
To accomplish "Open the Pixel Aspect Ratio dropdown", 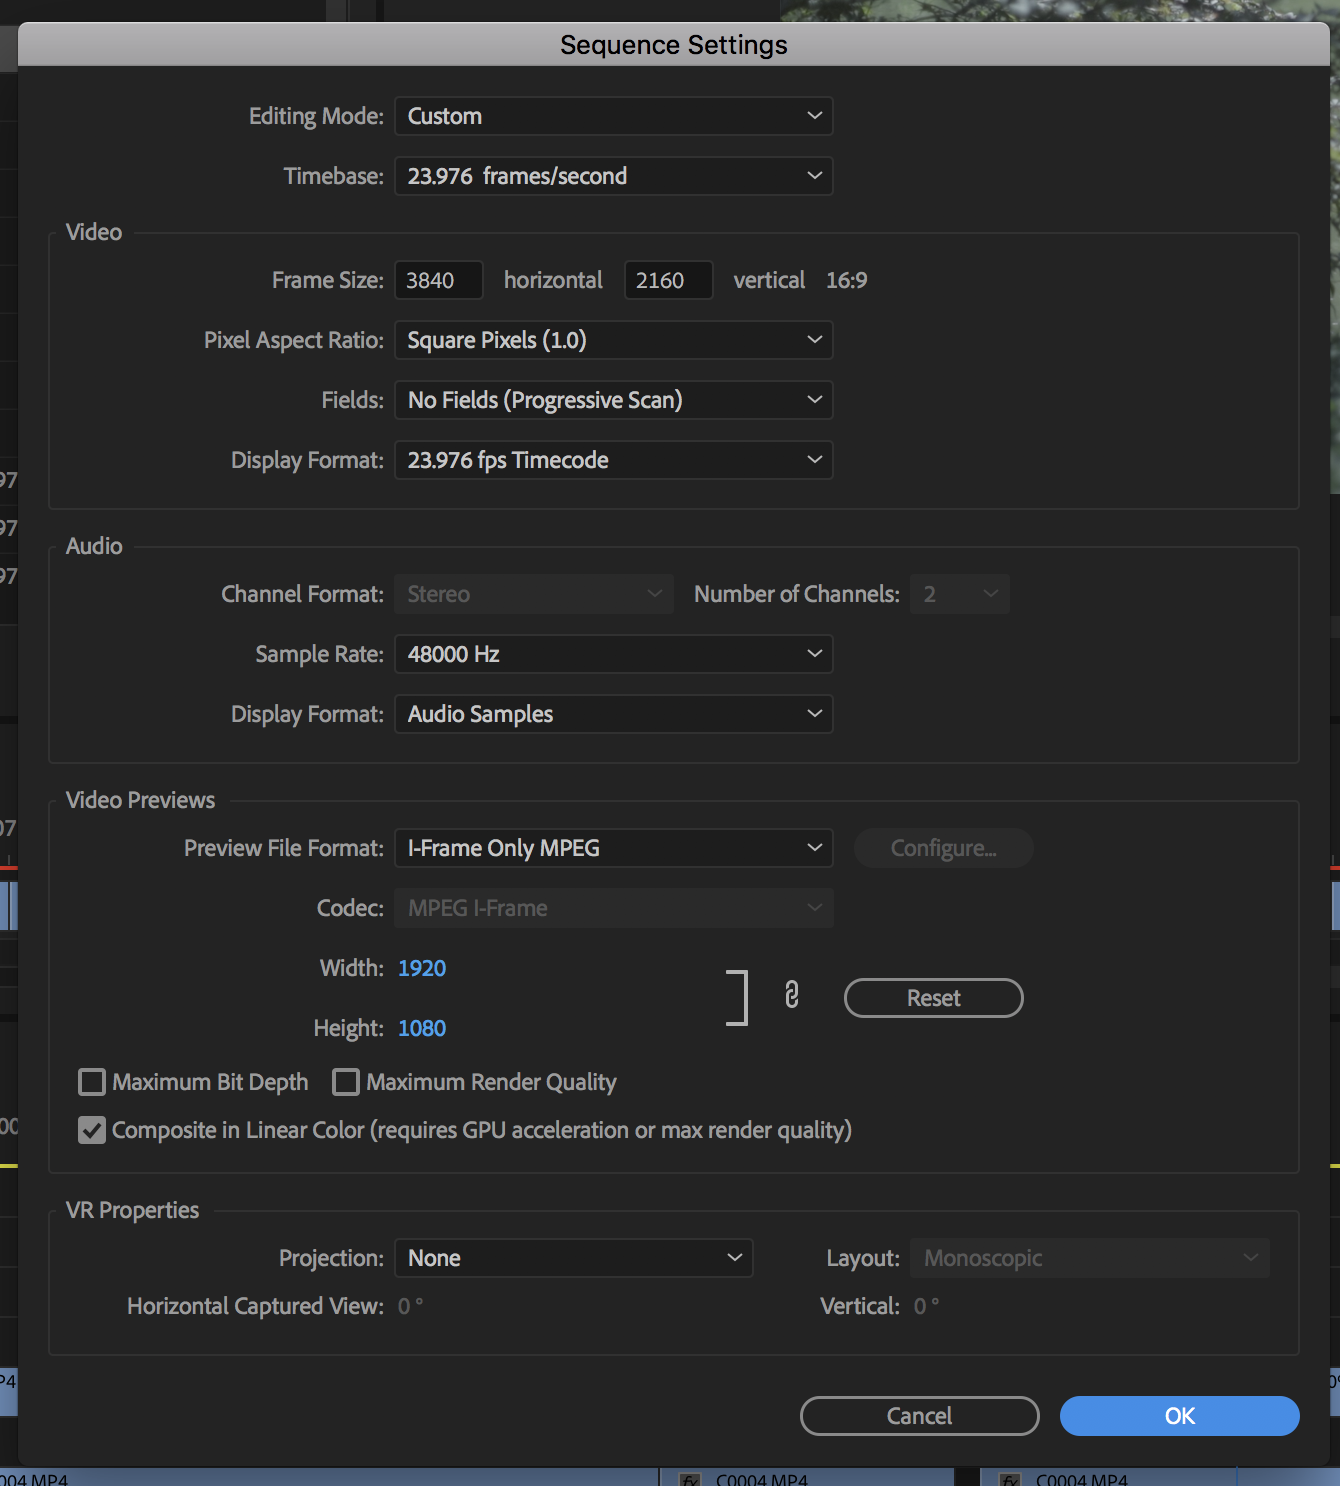I will (x=613, y=340).
